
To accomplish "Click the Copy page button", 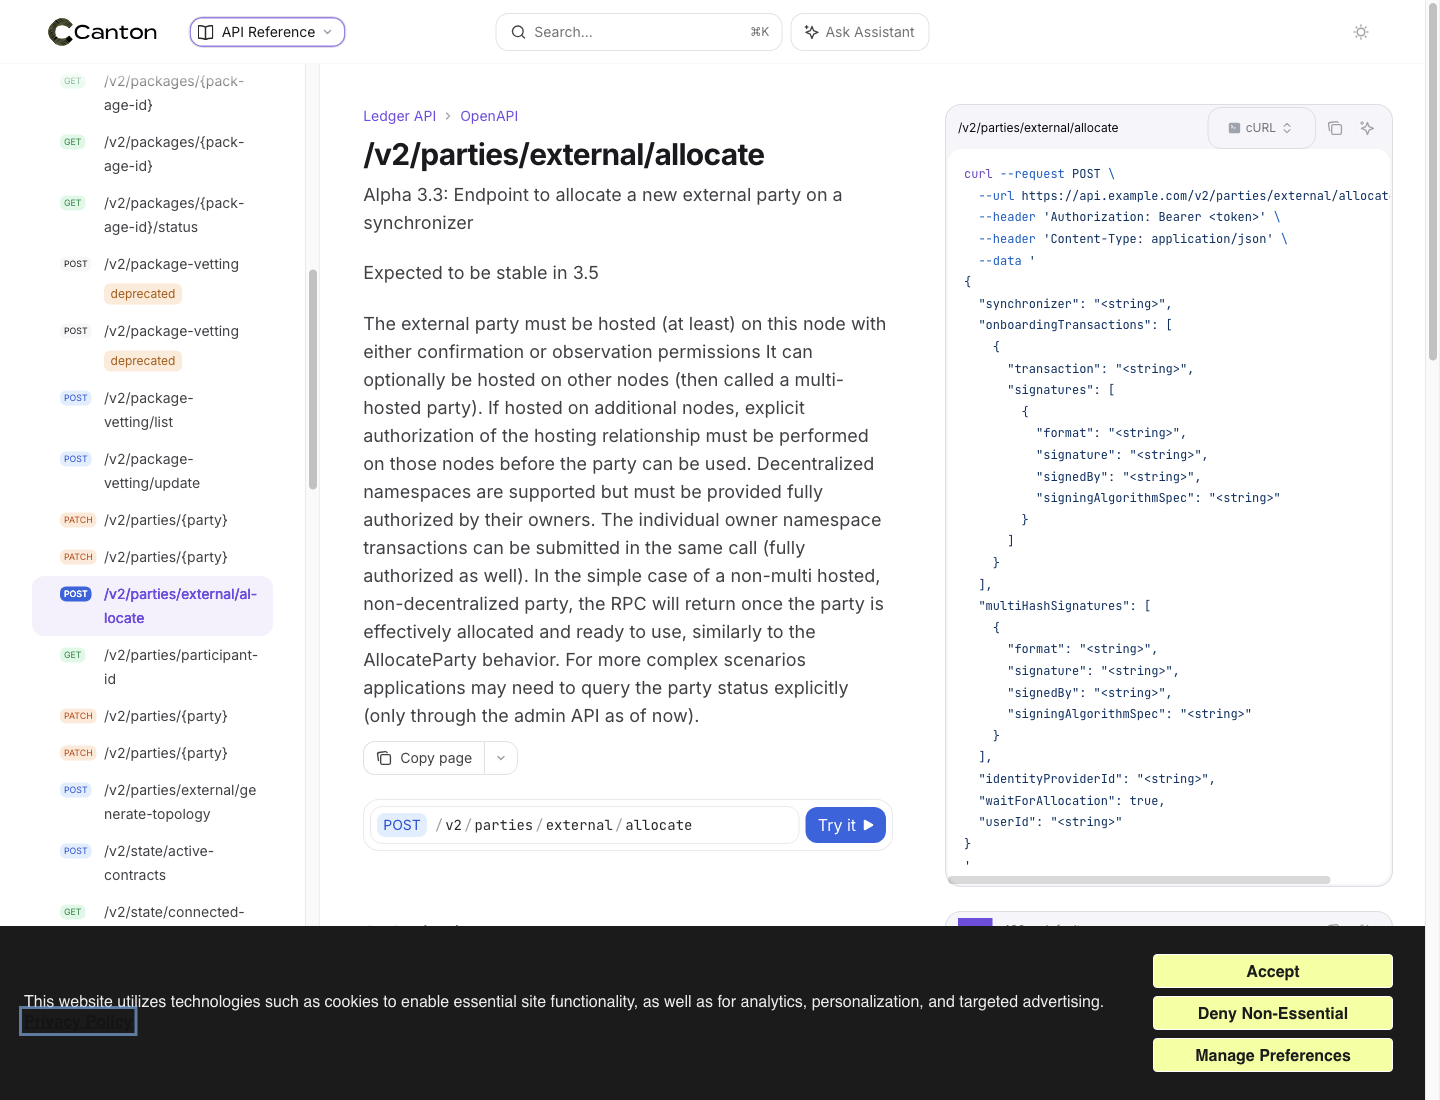I will coord(424,758).
